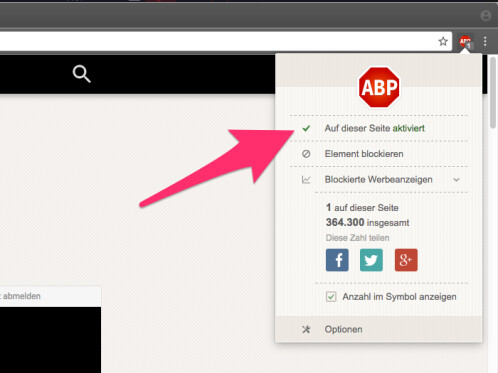Click the statistics chart icon
Viewport: 498px width, 373px height.
click(x=306, y=180)
